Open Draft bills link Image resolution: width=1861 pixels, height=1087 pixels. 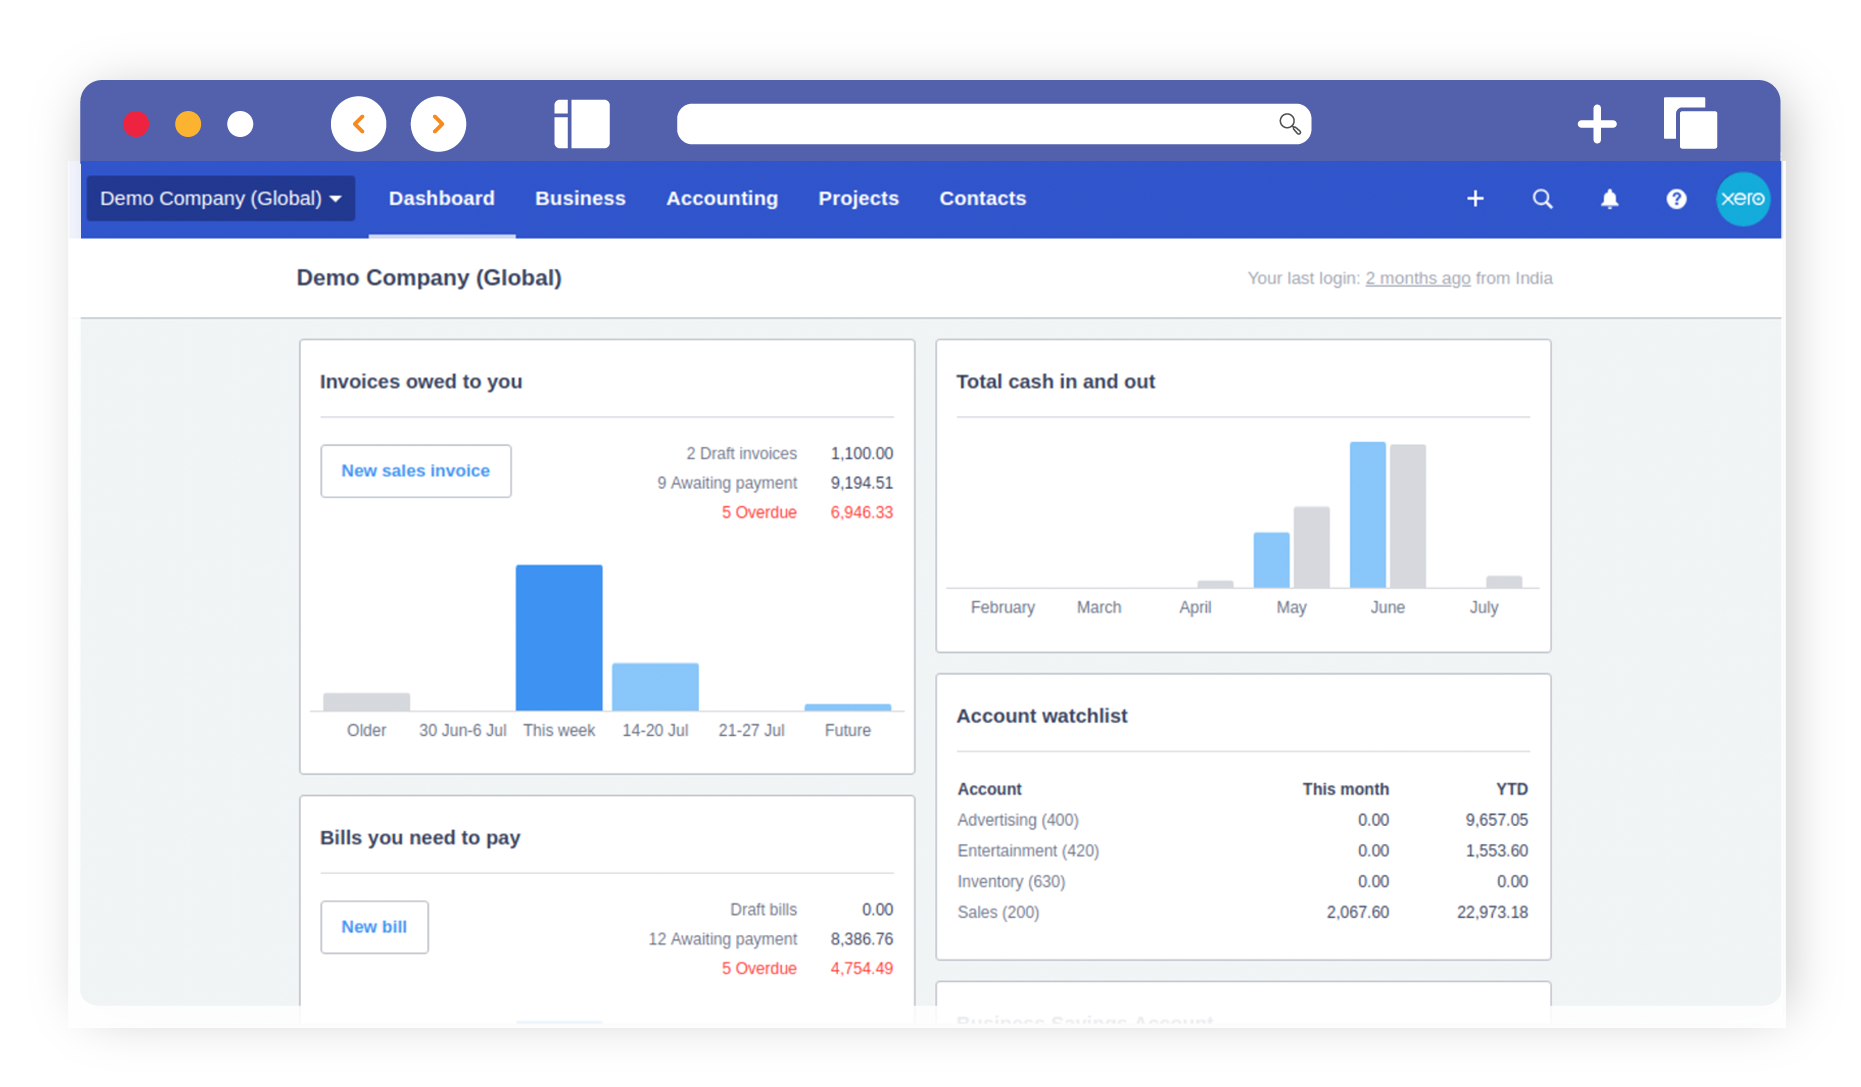pyautogui.click(x=763, y=909)
